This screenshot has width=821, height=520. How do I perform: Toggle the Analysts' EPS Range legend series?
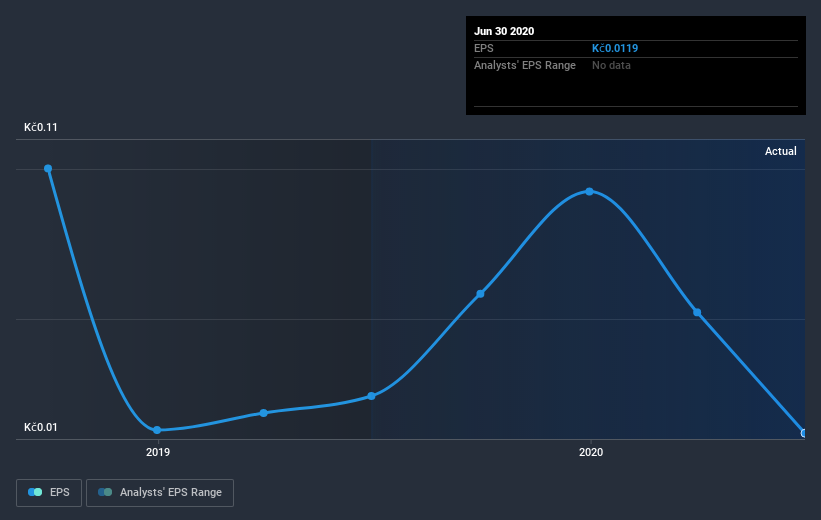(x=160, y=492)
